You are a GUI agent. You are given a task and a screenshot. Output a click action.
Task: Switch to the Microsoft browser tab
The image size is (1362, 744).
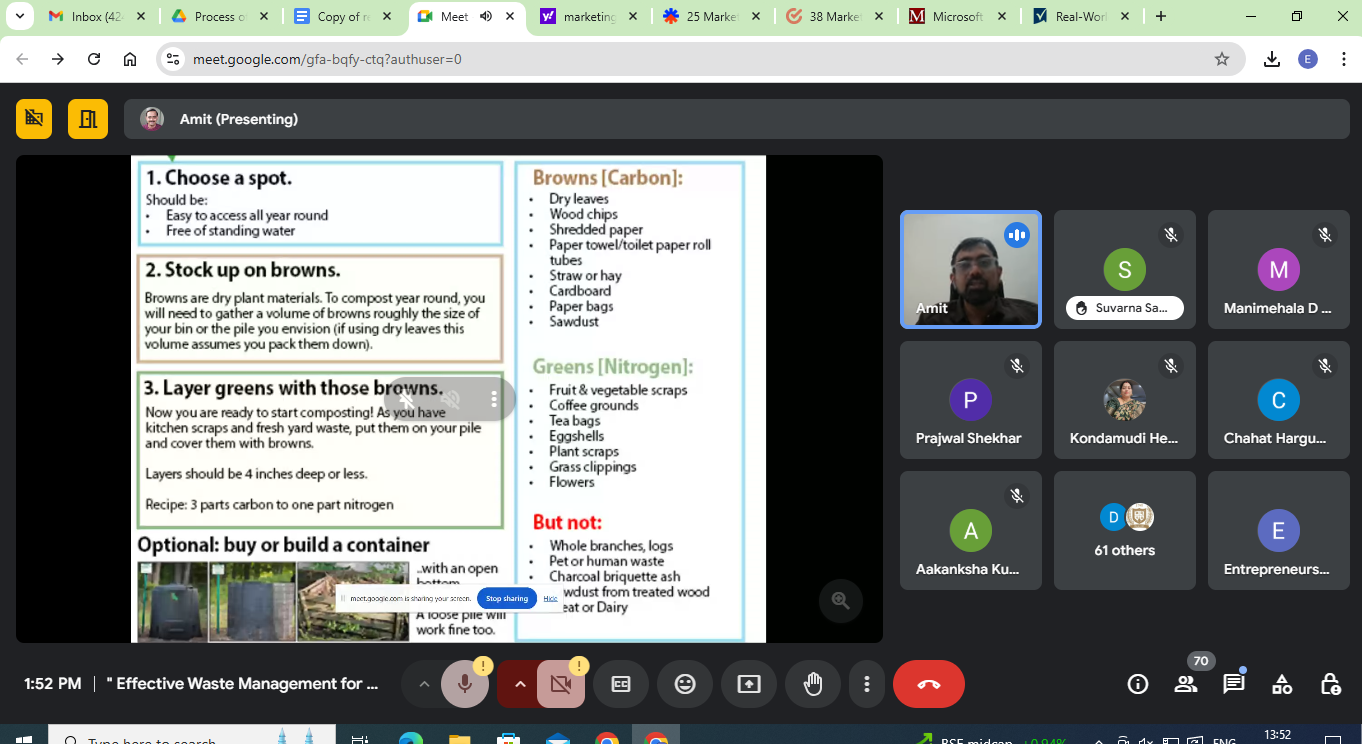click(957, 16)
